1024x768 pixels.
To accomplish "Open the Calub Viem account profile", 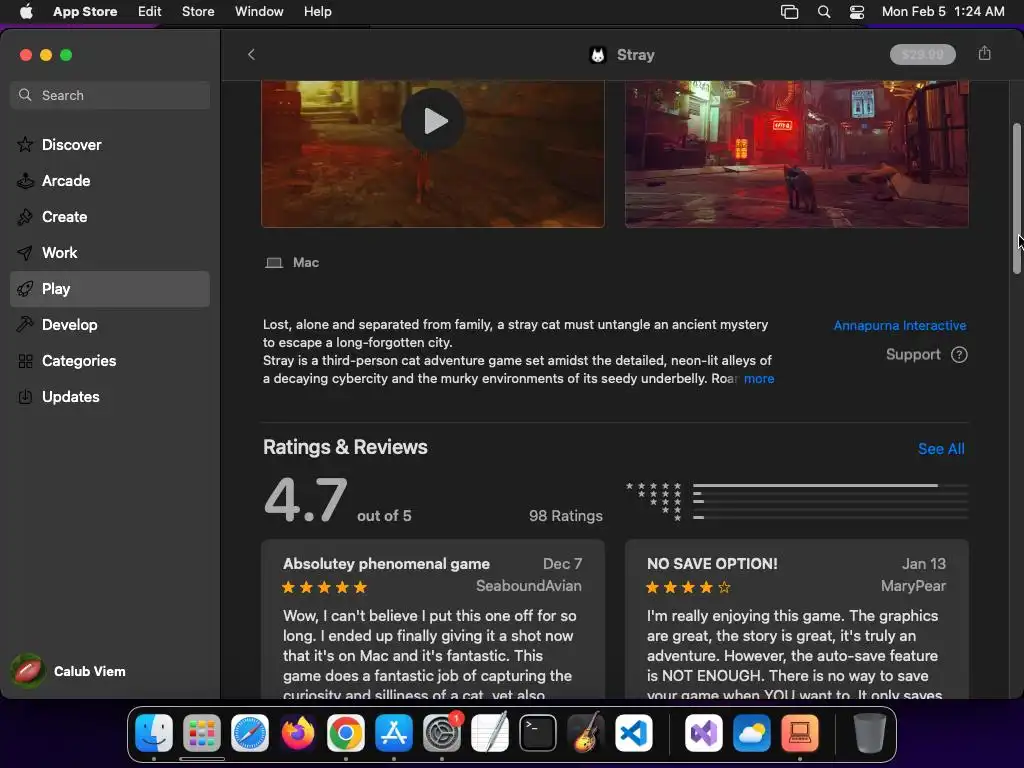I will click(x=69, y=671).
